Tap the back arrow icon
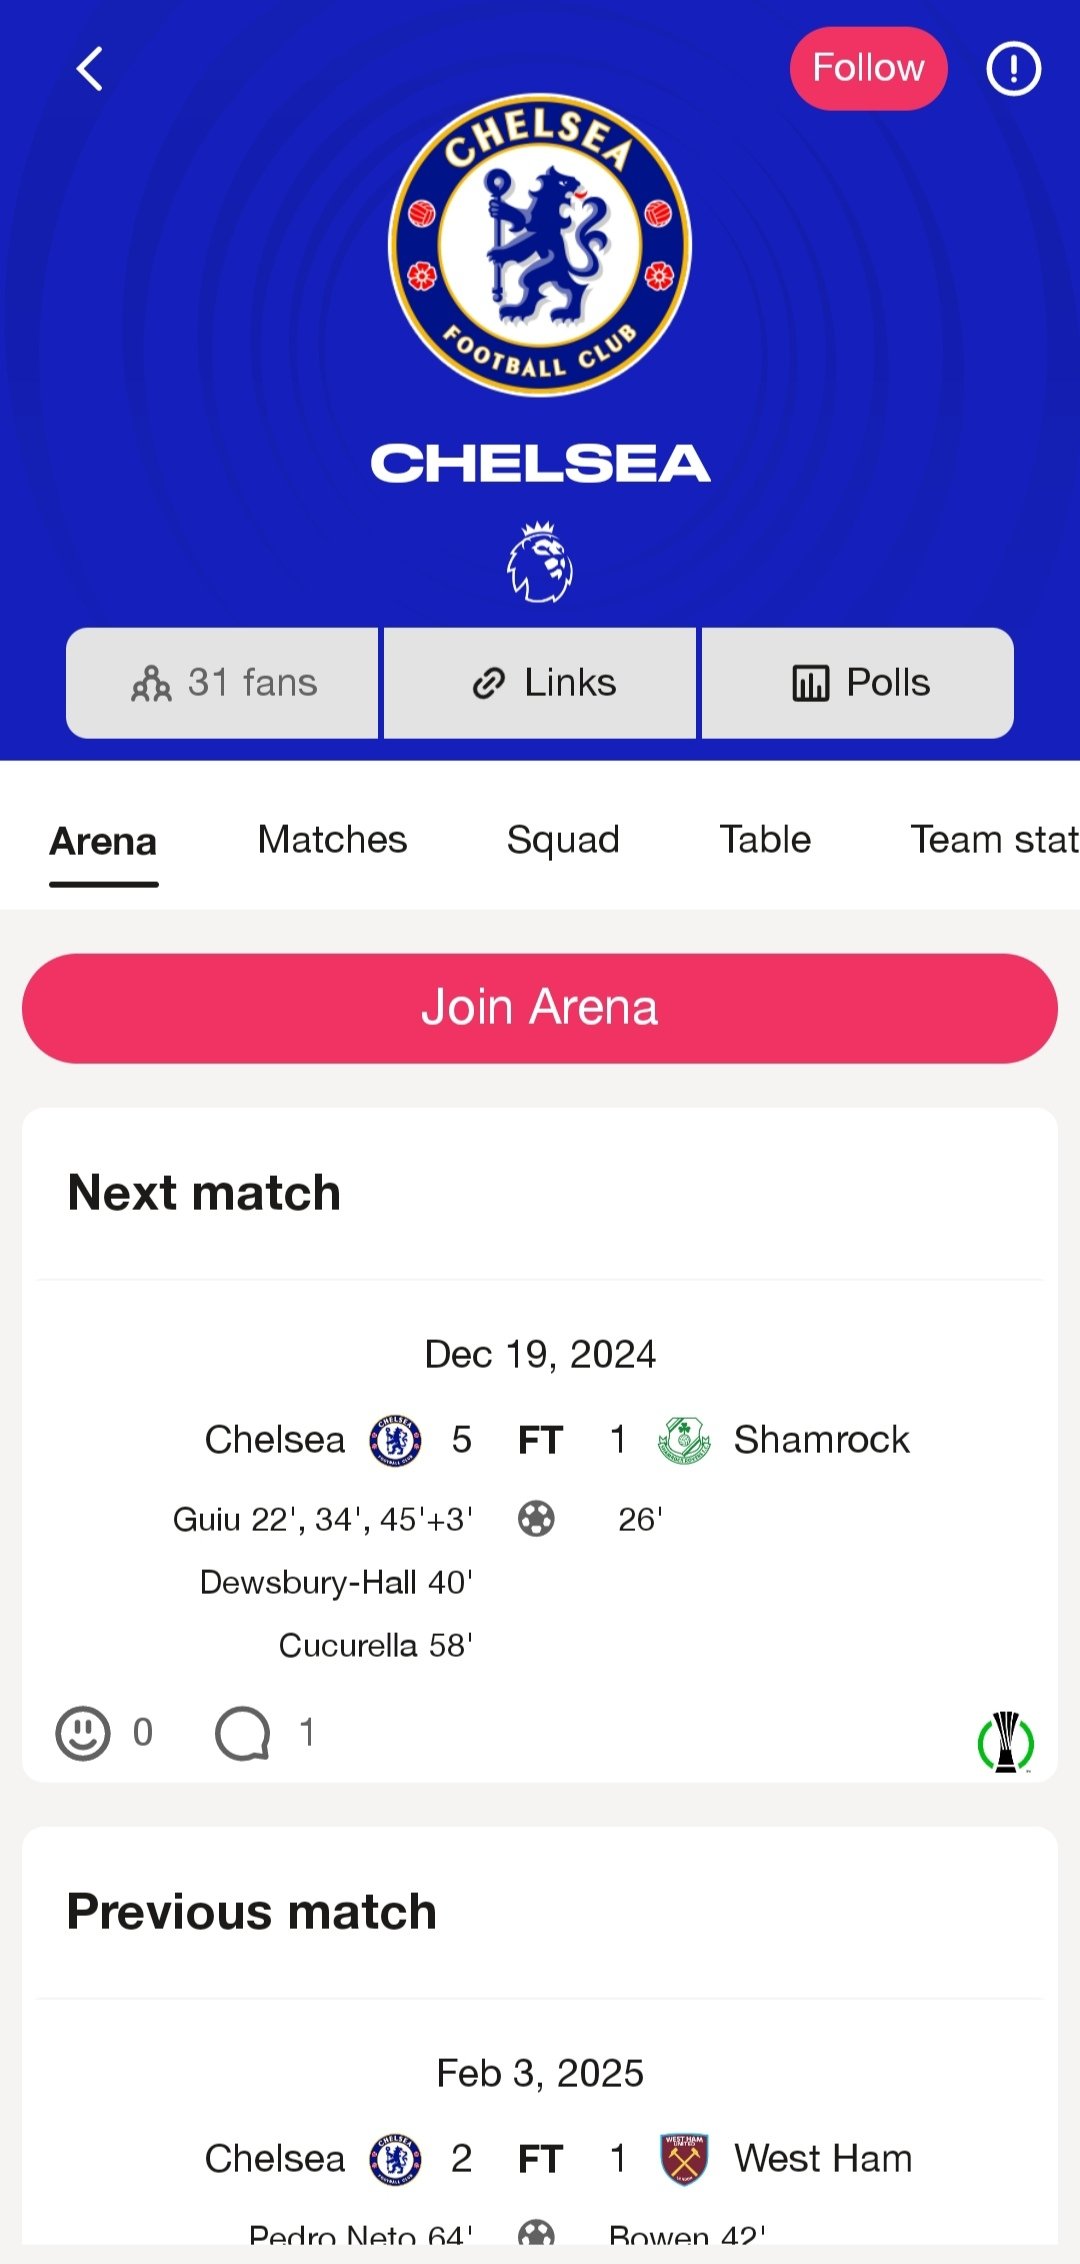 coord(90,69)
